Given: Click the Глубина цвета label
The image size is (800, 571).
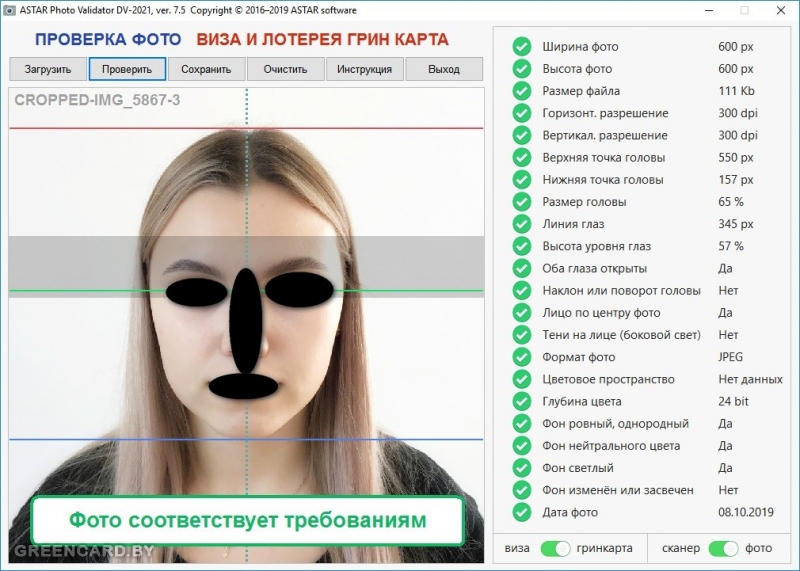Looking at the screenshot, I should (582, 402).
